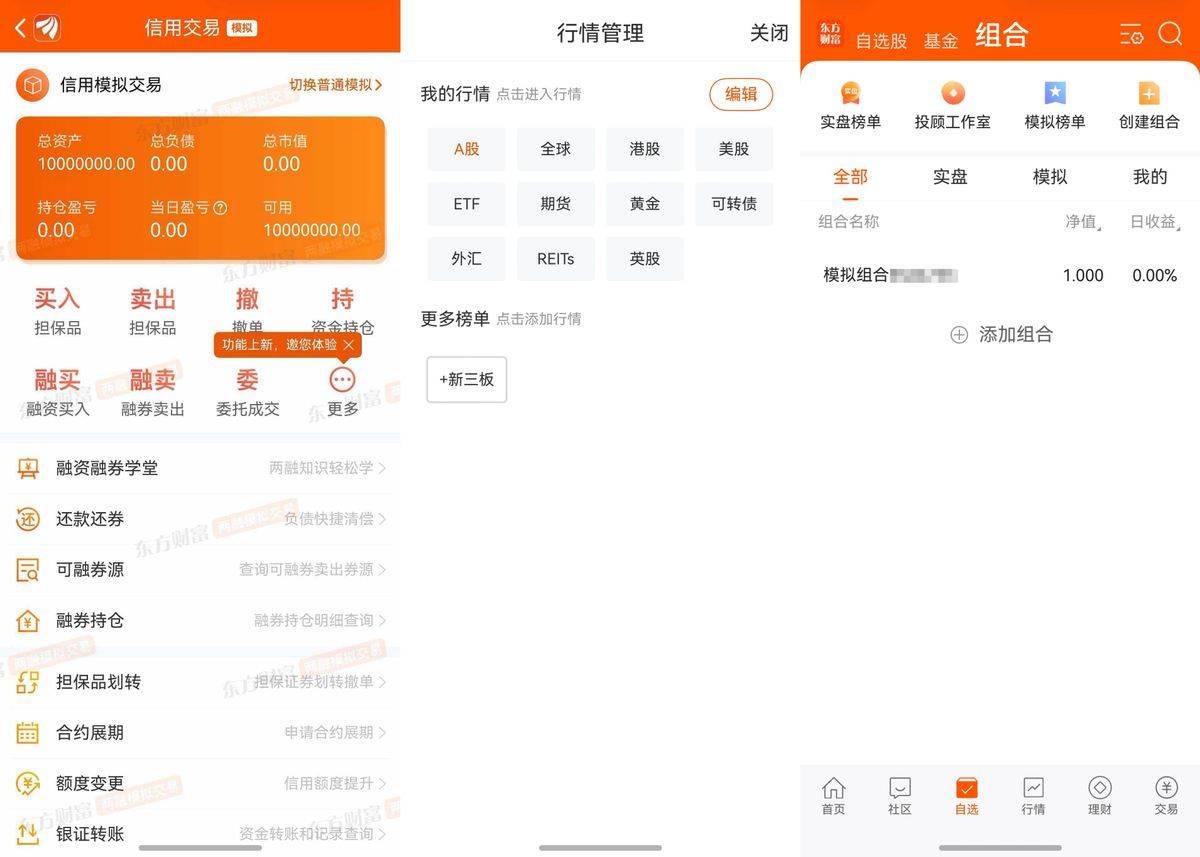
Task: Show help for 当日盈亏 question mark
Action: pyautogui.click(x=220, y=208)
